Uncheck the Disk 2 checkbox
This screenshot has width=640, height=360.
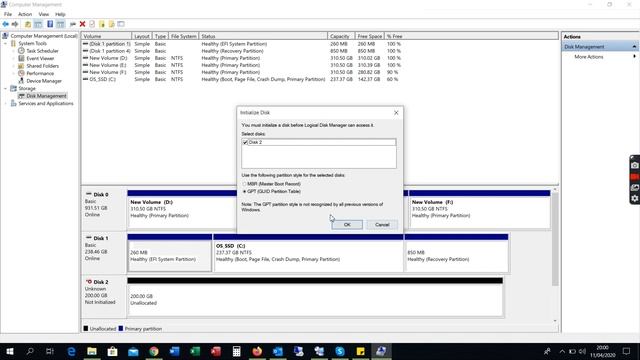coord(245,142)
